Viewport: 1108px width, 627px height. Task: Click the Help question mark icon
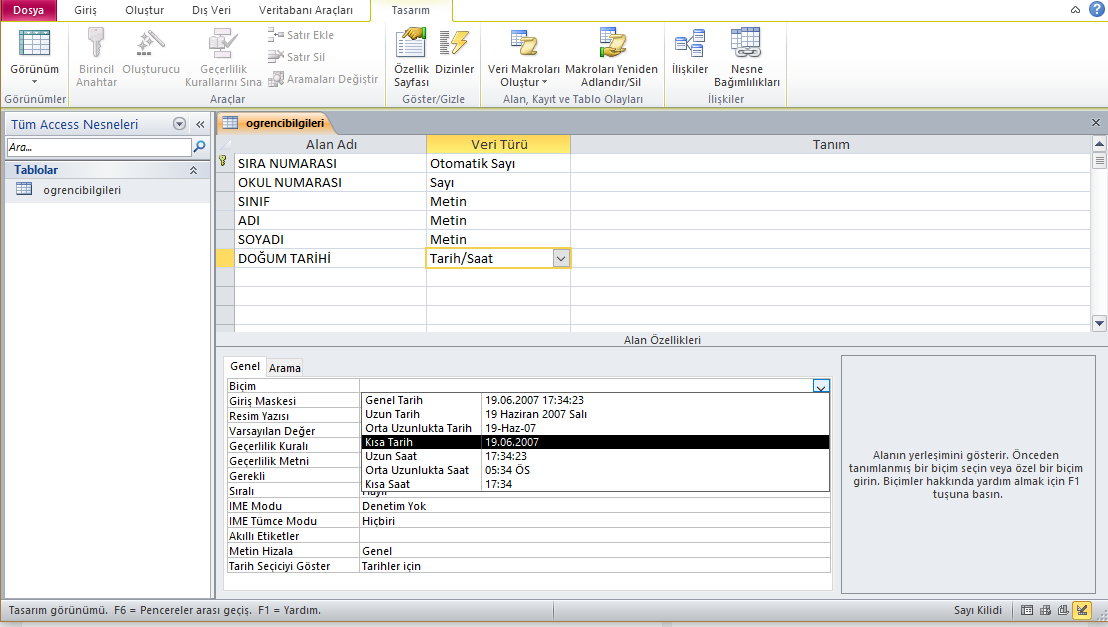pyautogui.click(x=1097, y=9)
